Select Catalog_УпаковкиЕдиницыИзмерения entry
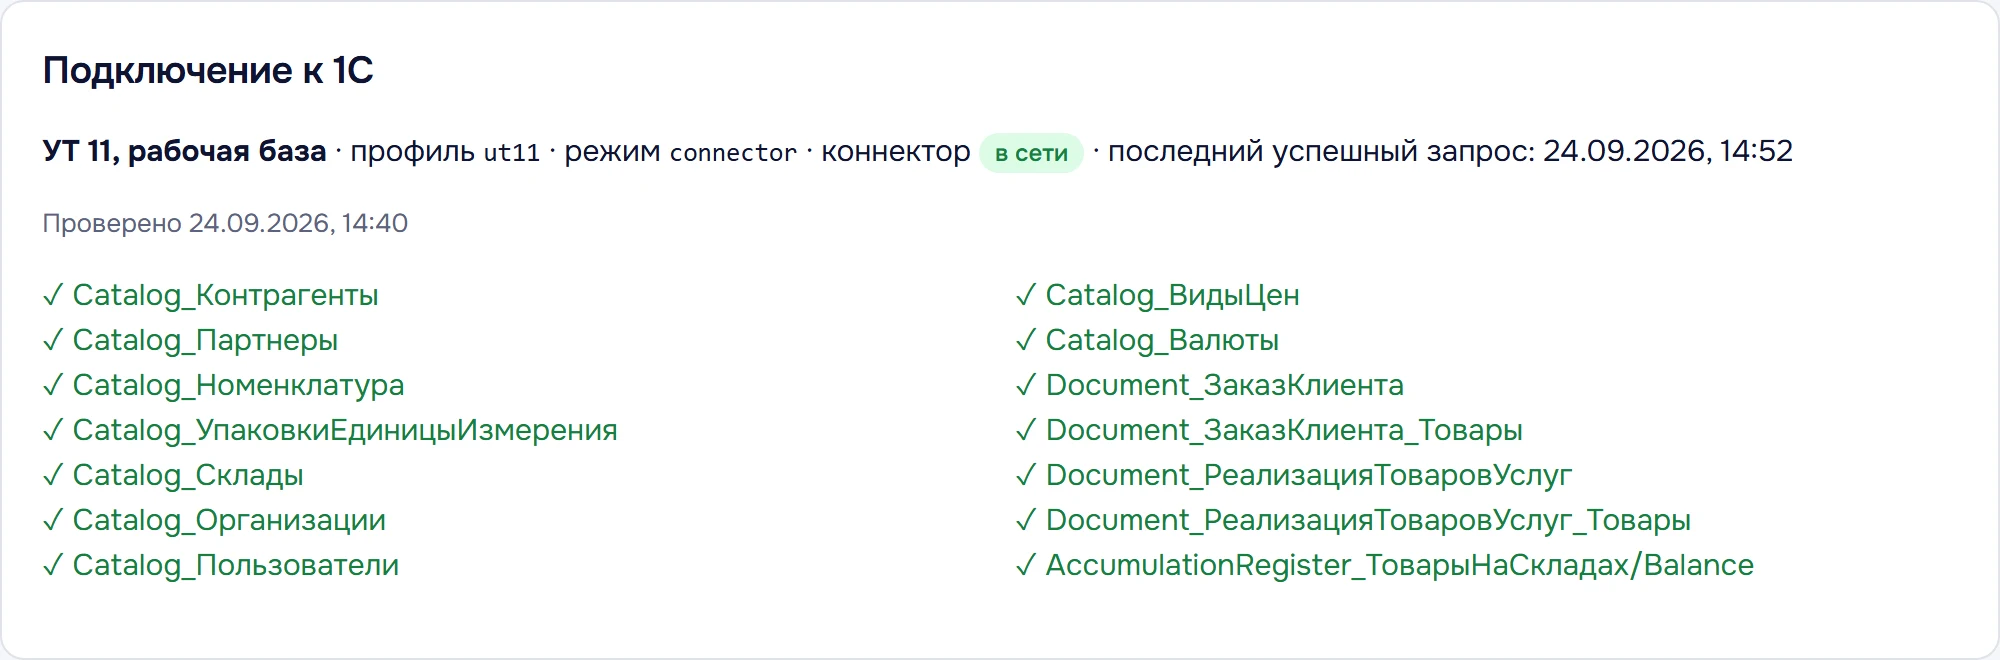This screenshot has width=2000, height=660. pos(330,430)
